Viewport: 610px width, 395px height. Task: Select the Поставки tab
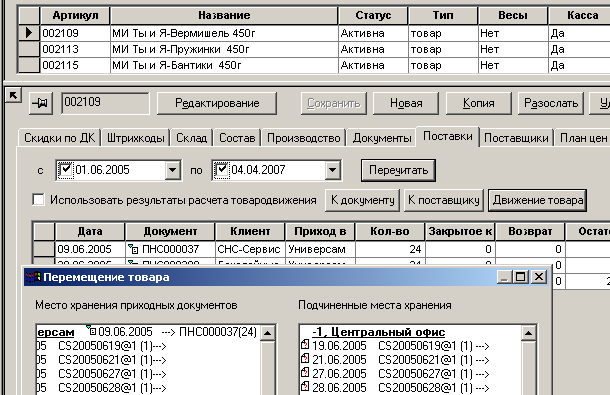pos(448,136)
